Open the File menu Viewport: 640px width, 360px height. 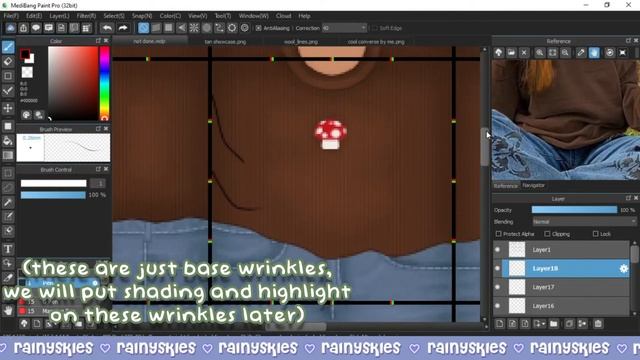pyautogui.click(x=11, y=16)
